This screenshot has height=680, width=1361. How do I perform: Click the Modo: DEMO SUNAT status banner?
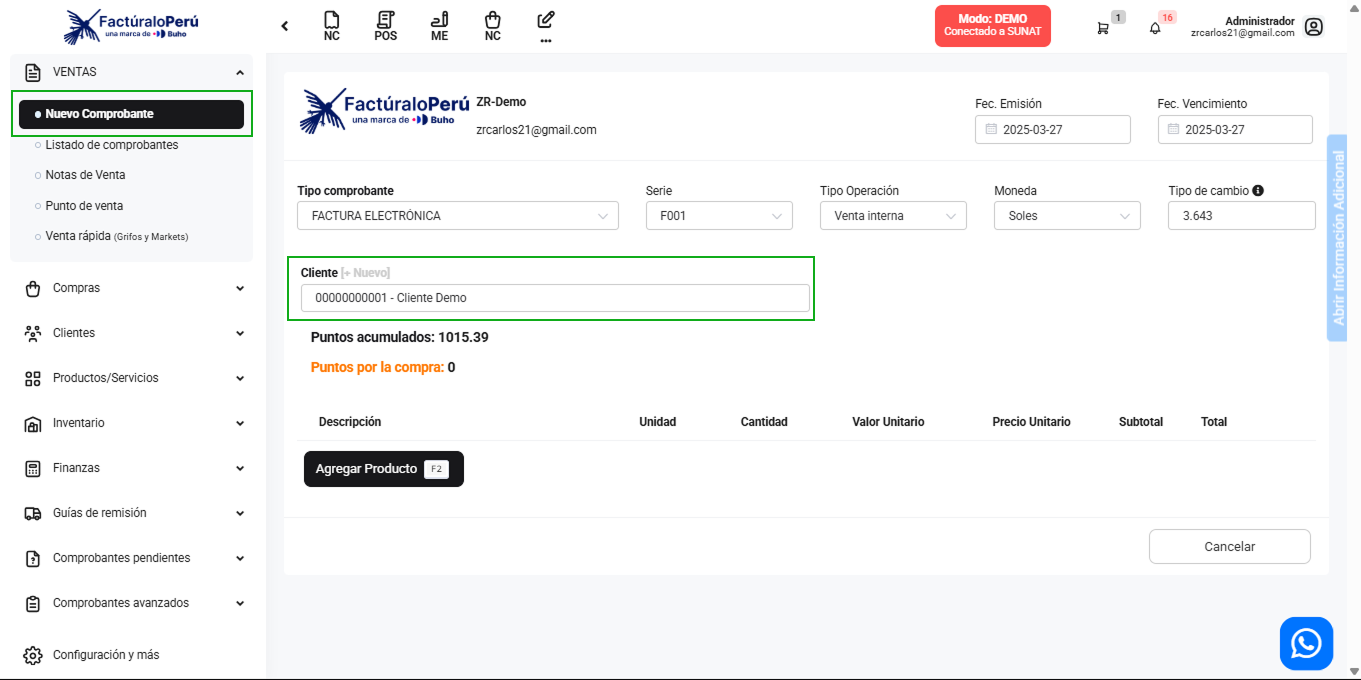992,25
